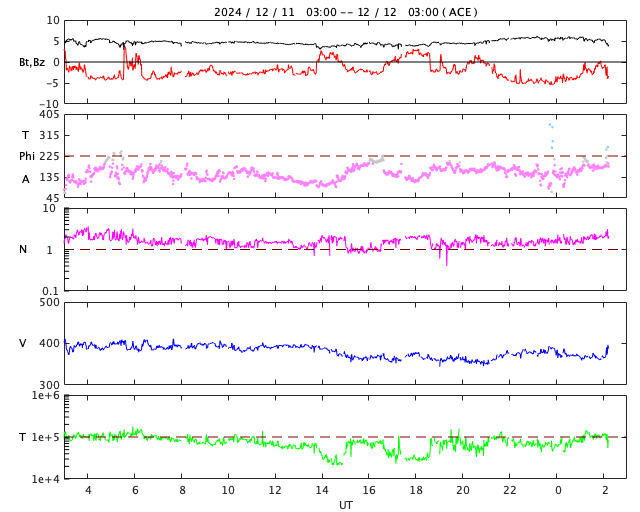Click the '405' tick value

(x=49, y=114)
